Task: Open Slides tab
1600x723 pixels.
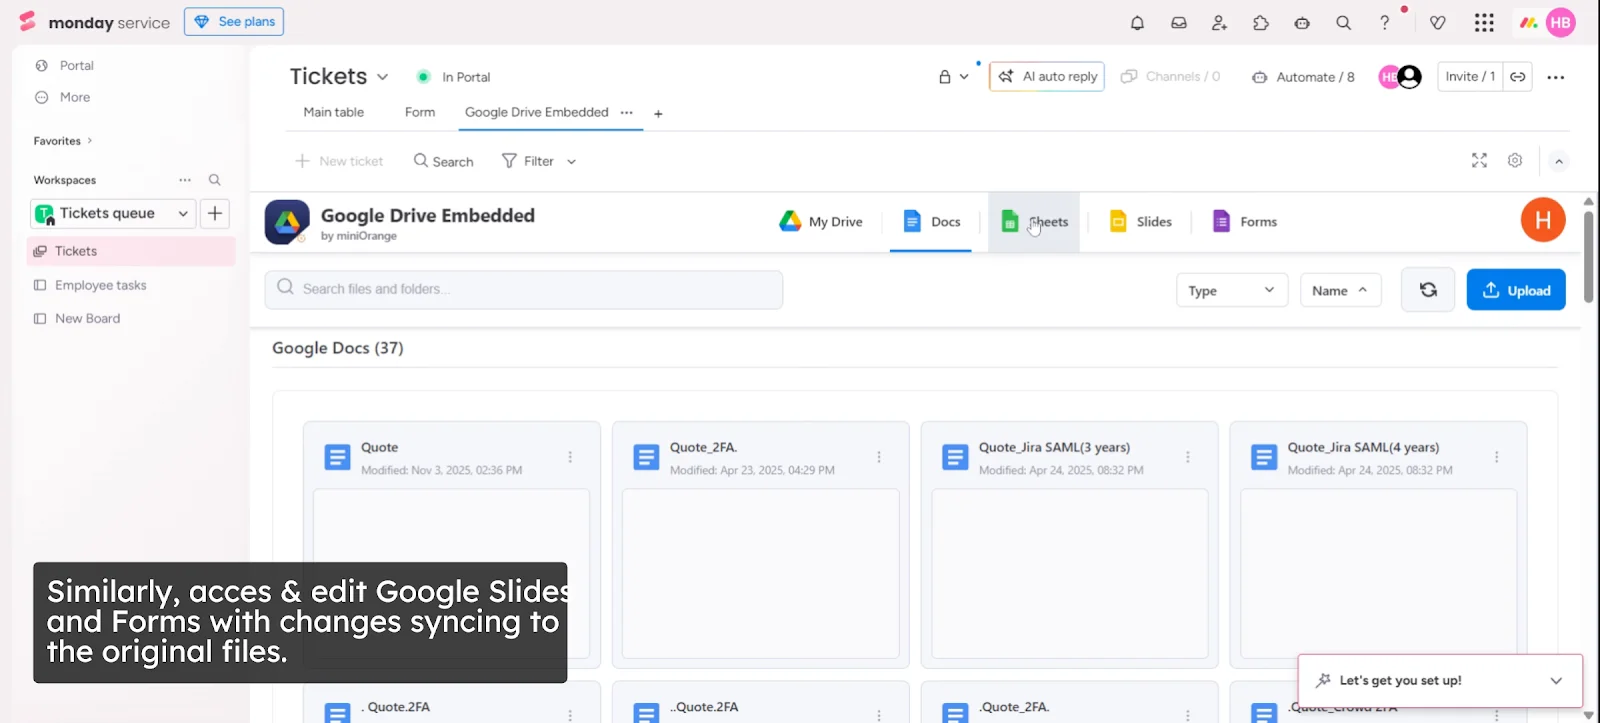Action: (x=1141, y=222)
